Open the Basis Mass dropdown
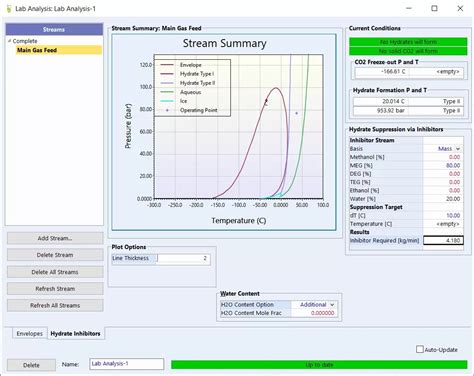Screen dimensions: 474x376 pos(458,149)
